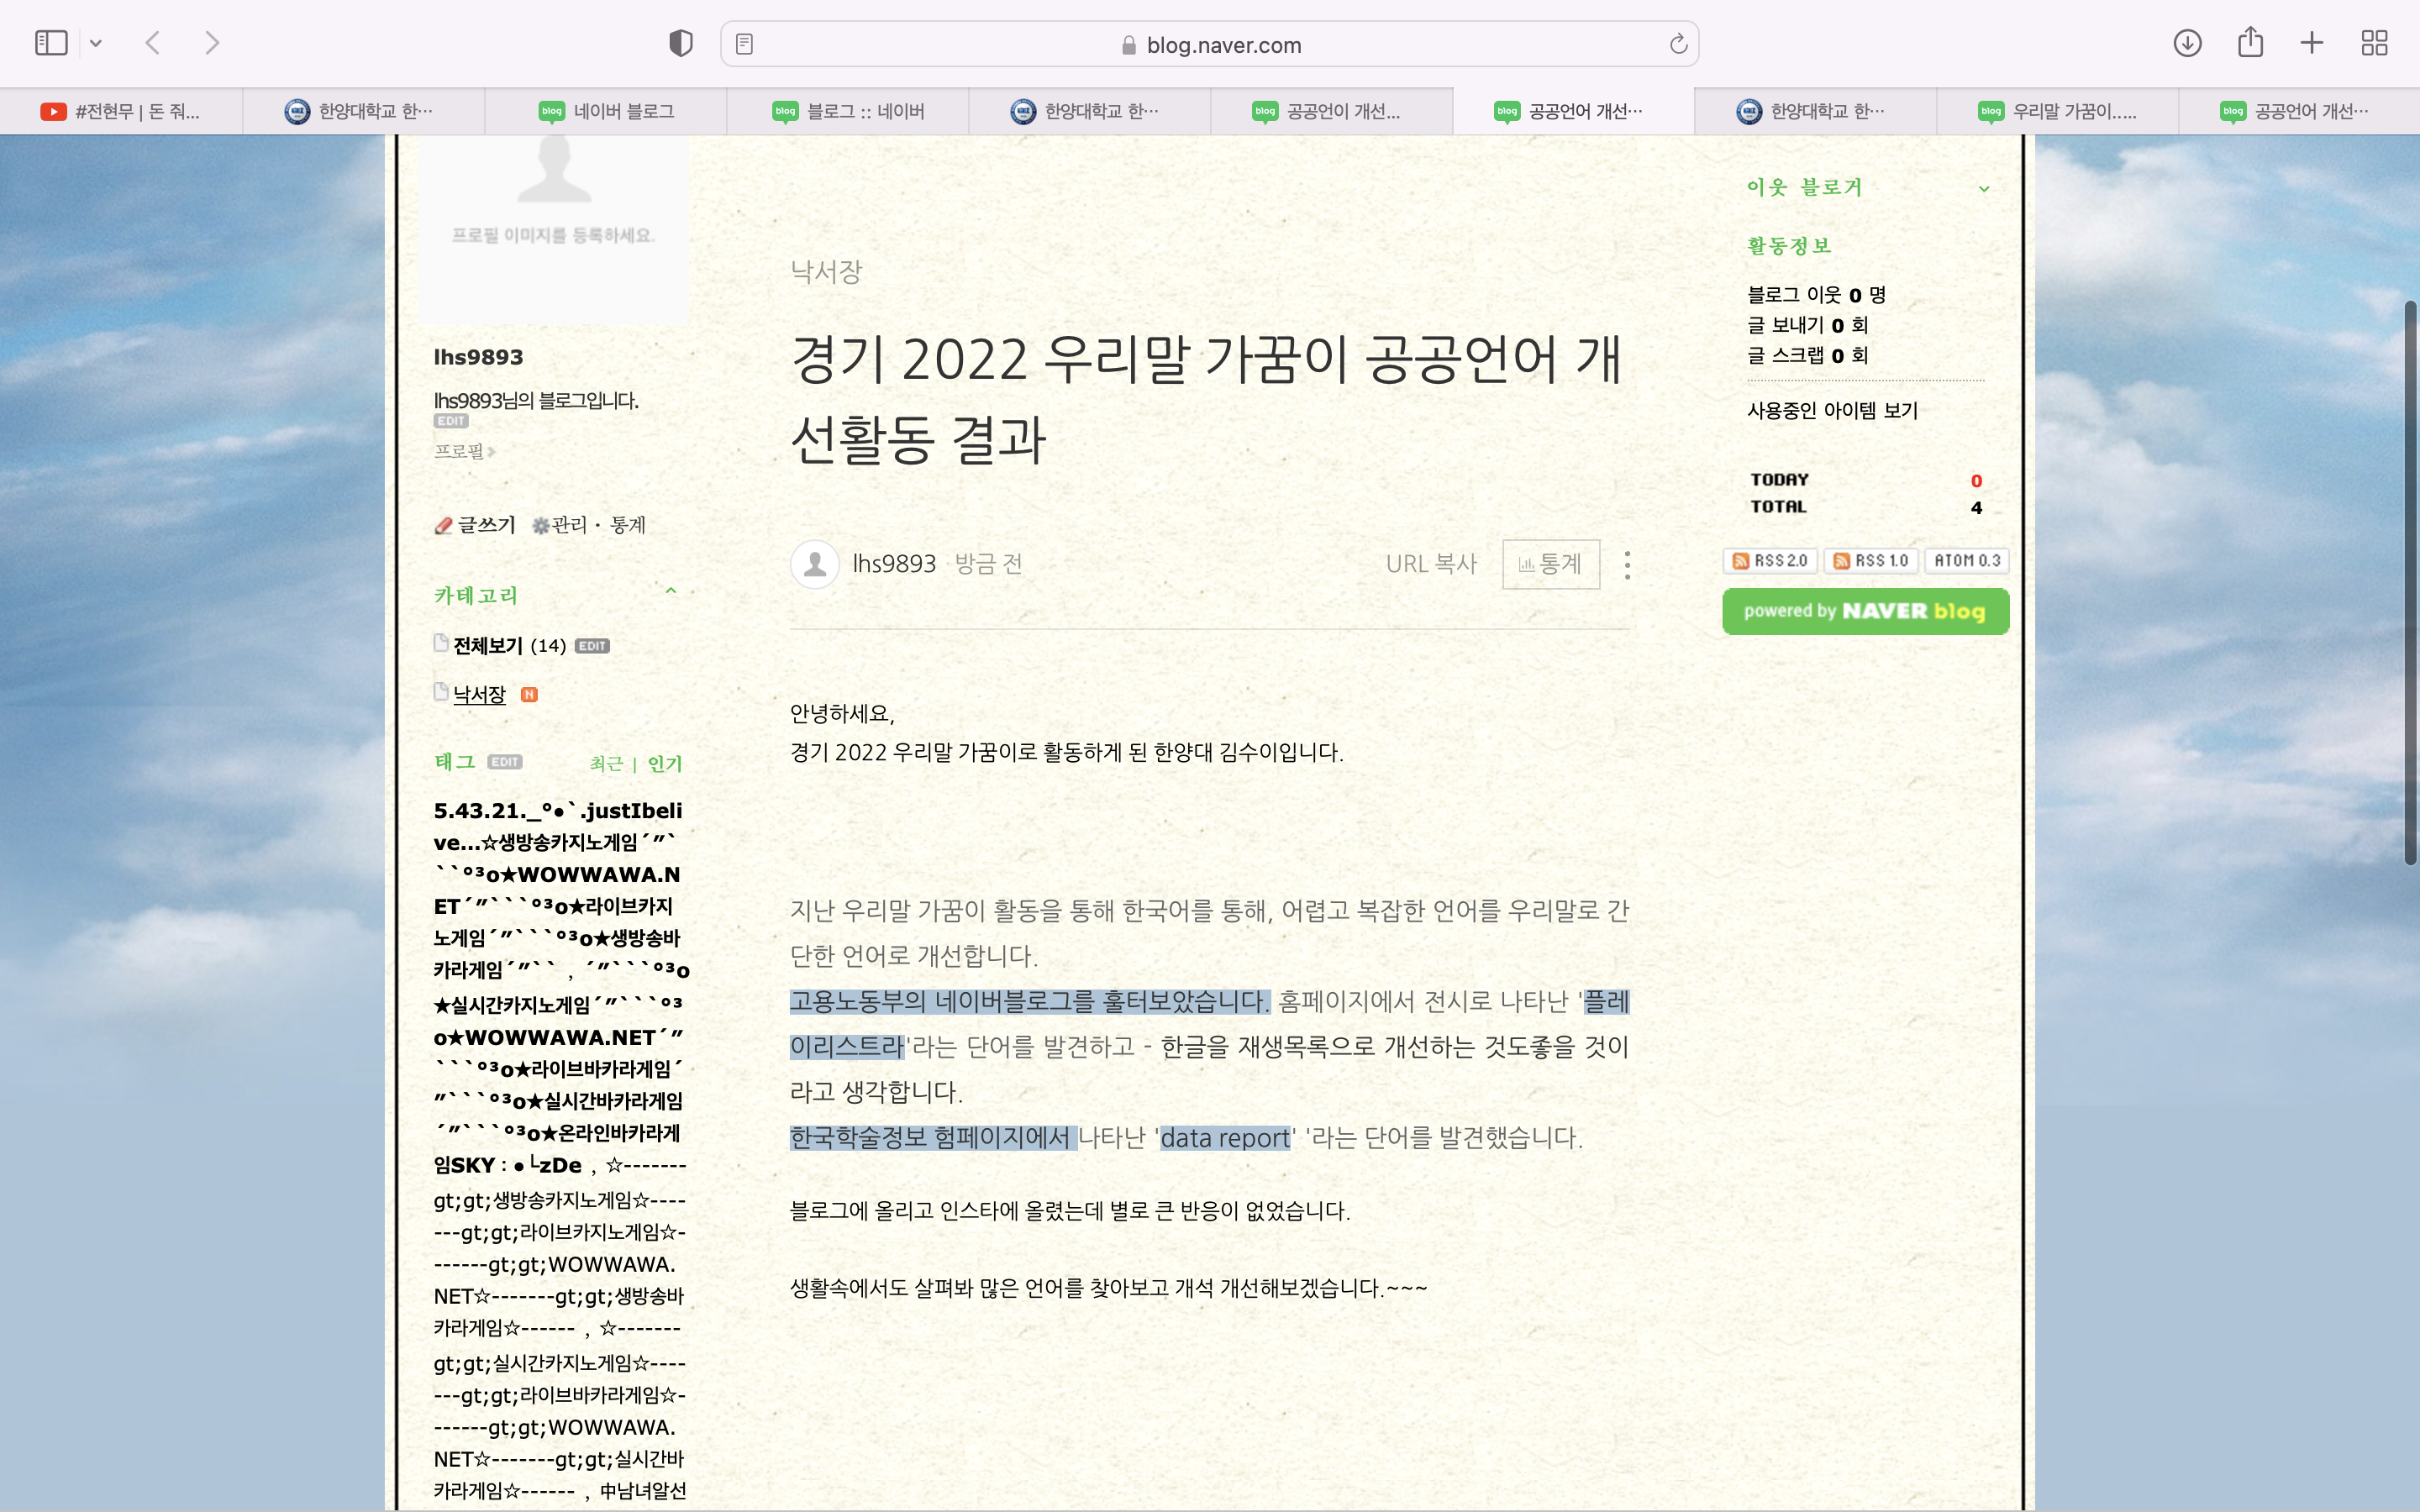
Task: Sort tags by 최근 recent
Action: tap(606, 764)
